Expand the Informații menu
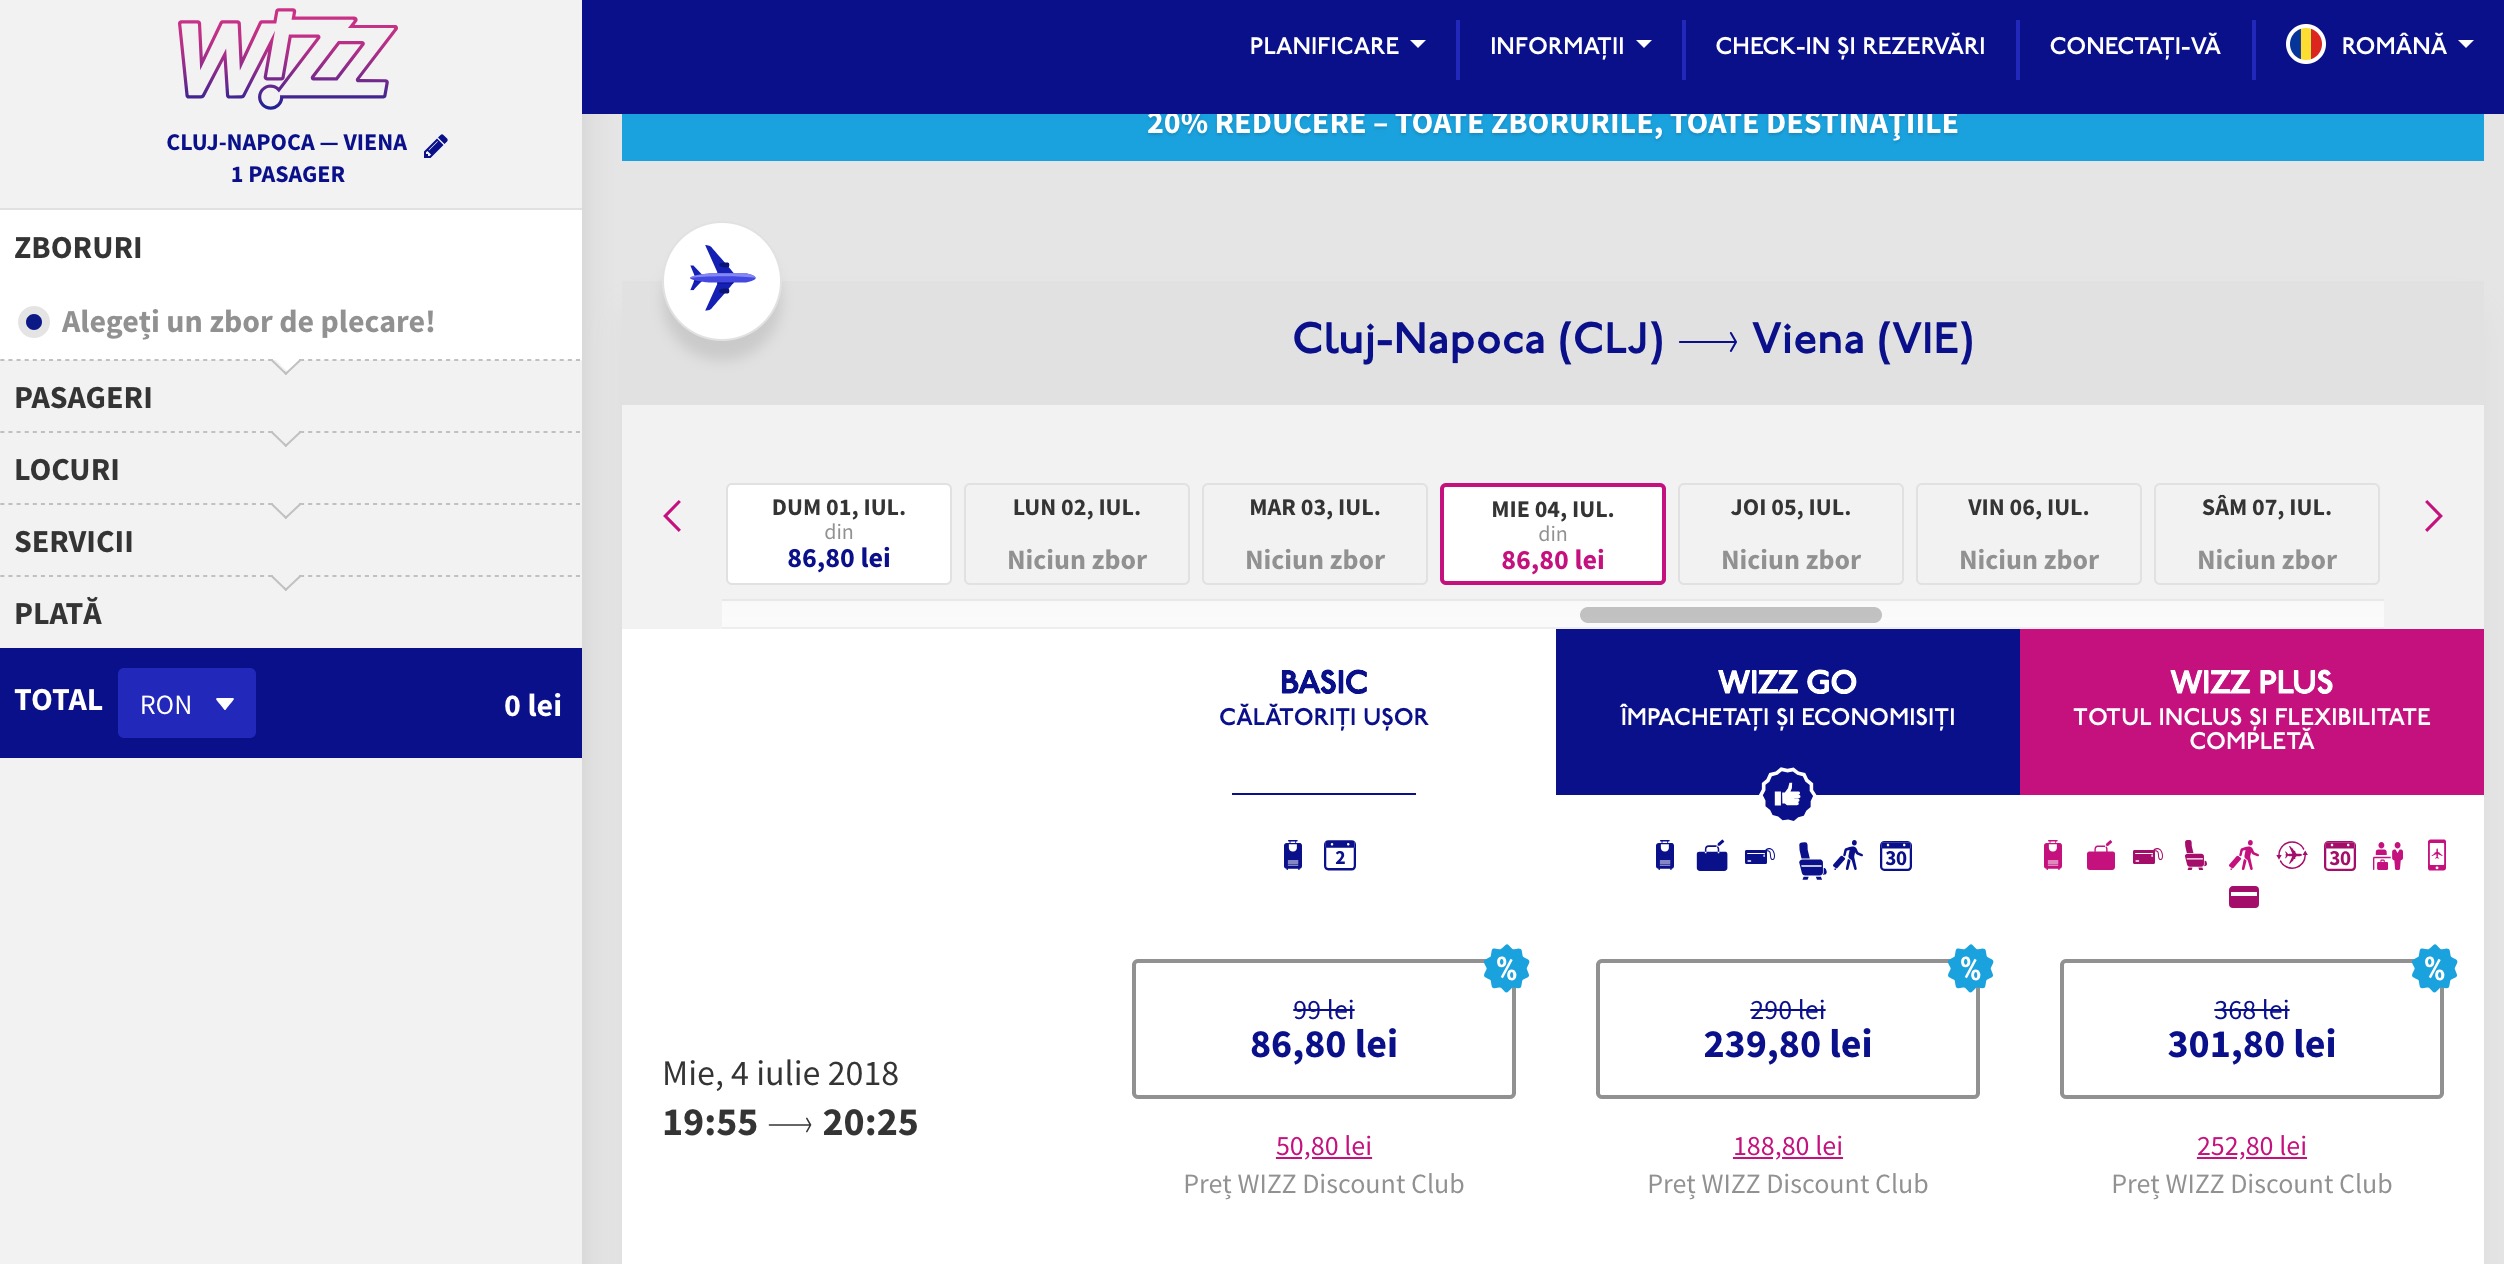Viewport: 2504px width, 1264px height. (x=1570, y=46)
